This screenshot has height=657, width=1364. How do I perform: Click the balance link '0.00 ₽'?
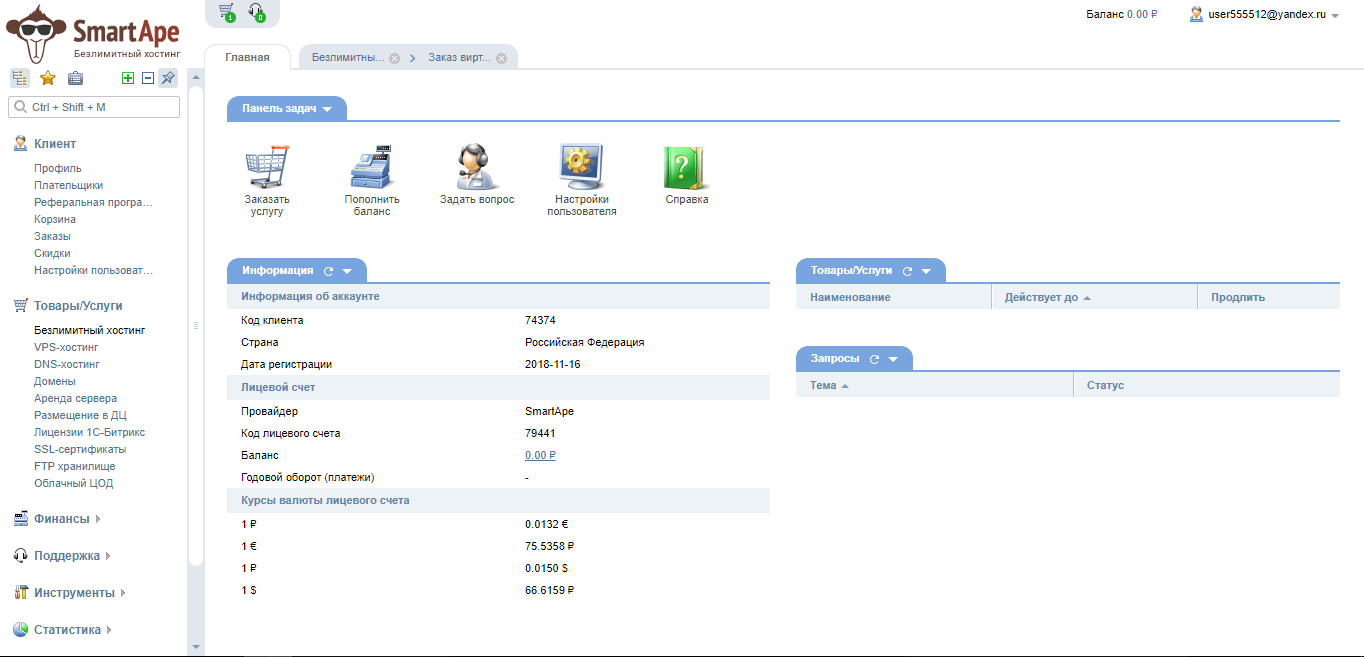[x=540, y=455]
